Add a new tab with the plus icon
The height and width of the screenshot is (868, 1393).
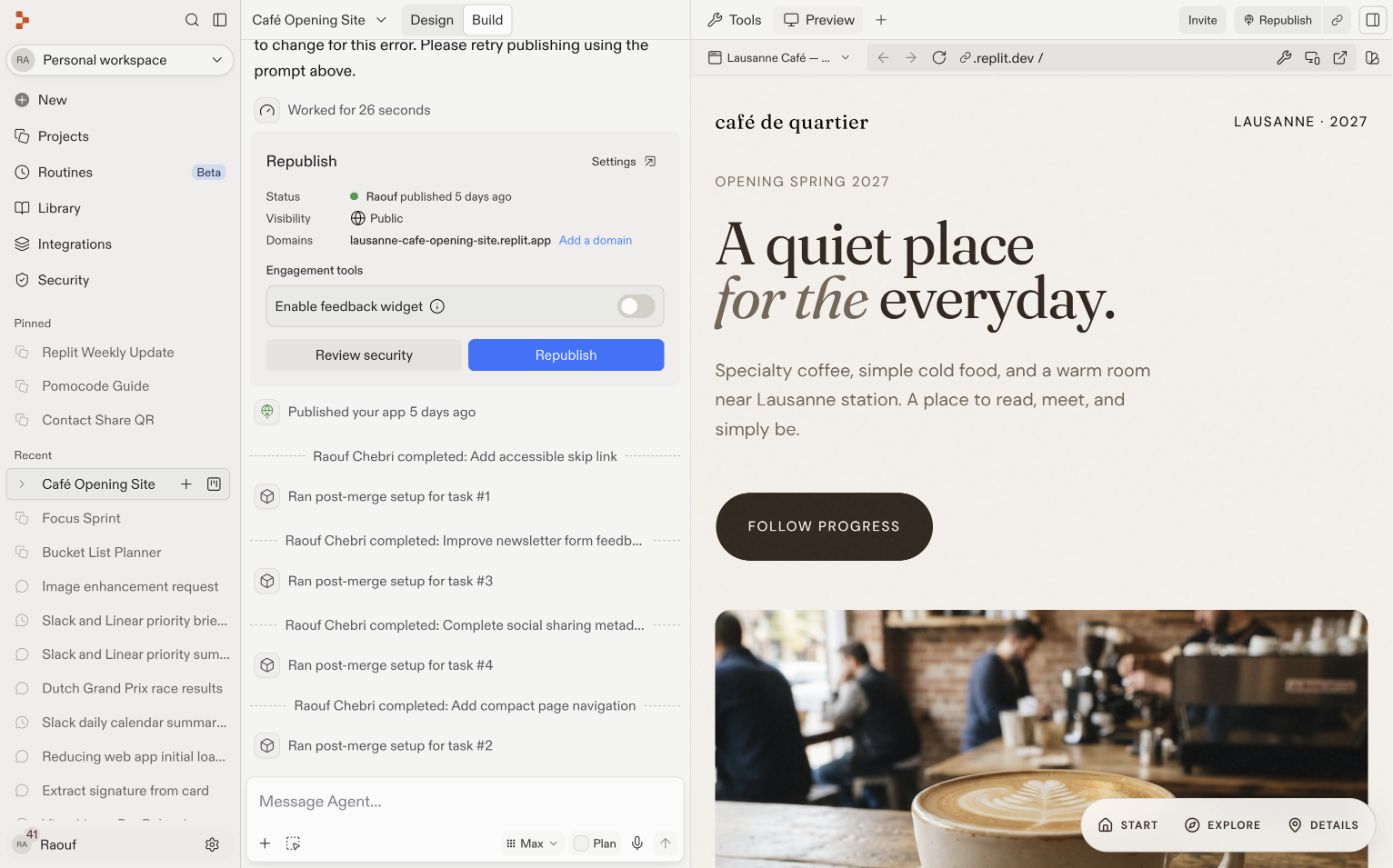(x=881, y=20)
